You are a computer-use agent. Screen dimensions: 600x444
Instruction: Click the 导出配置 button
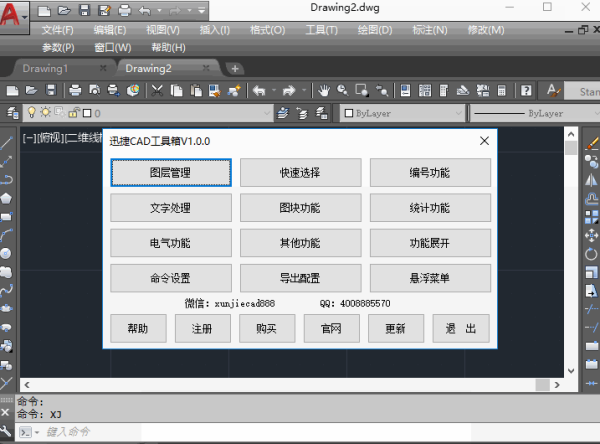(x=300, y=278)
